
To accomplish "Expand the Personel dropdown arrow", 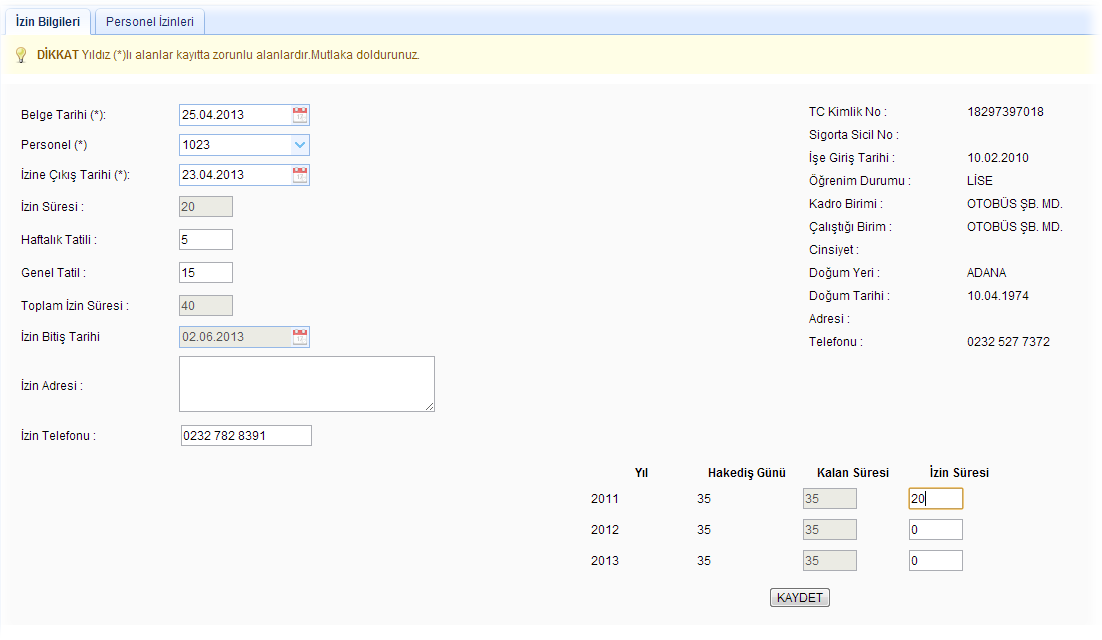I will tap(299, 145).
